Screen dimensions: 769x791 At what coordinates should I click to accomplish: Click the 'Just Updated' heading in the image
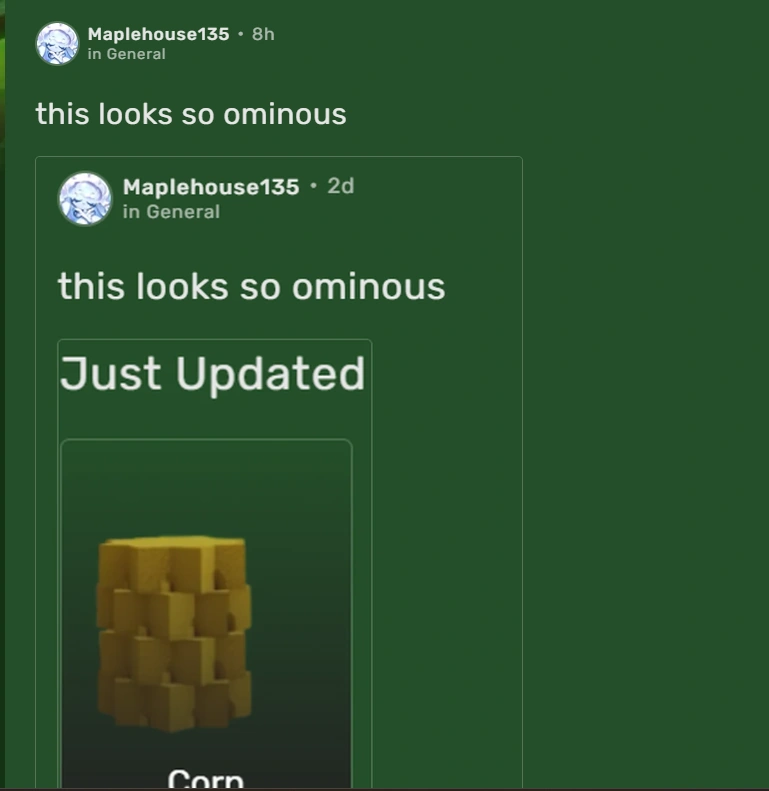point(212,374)
